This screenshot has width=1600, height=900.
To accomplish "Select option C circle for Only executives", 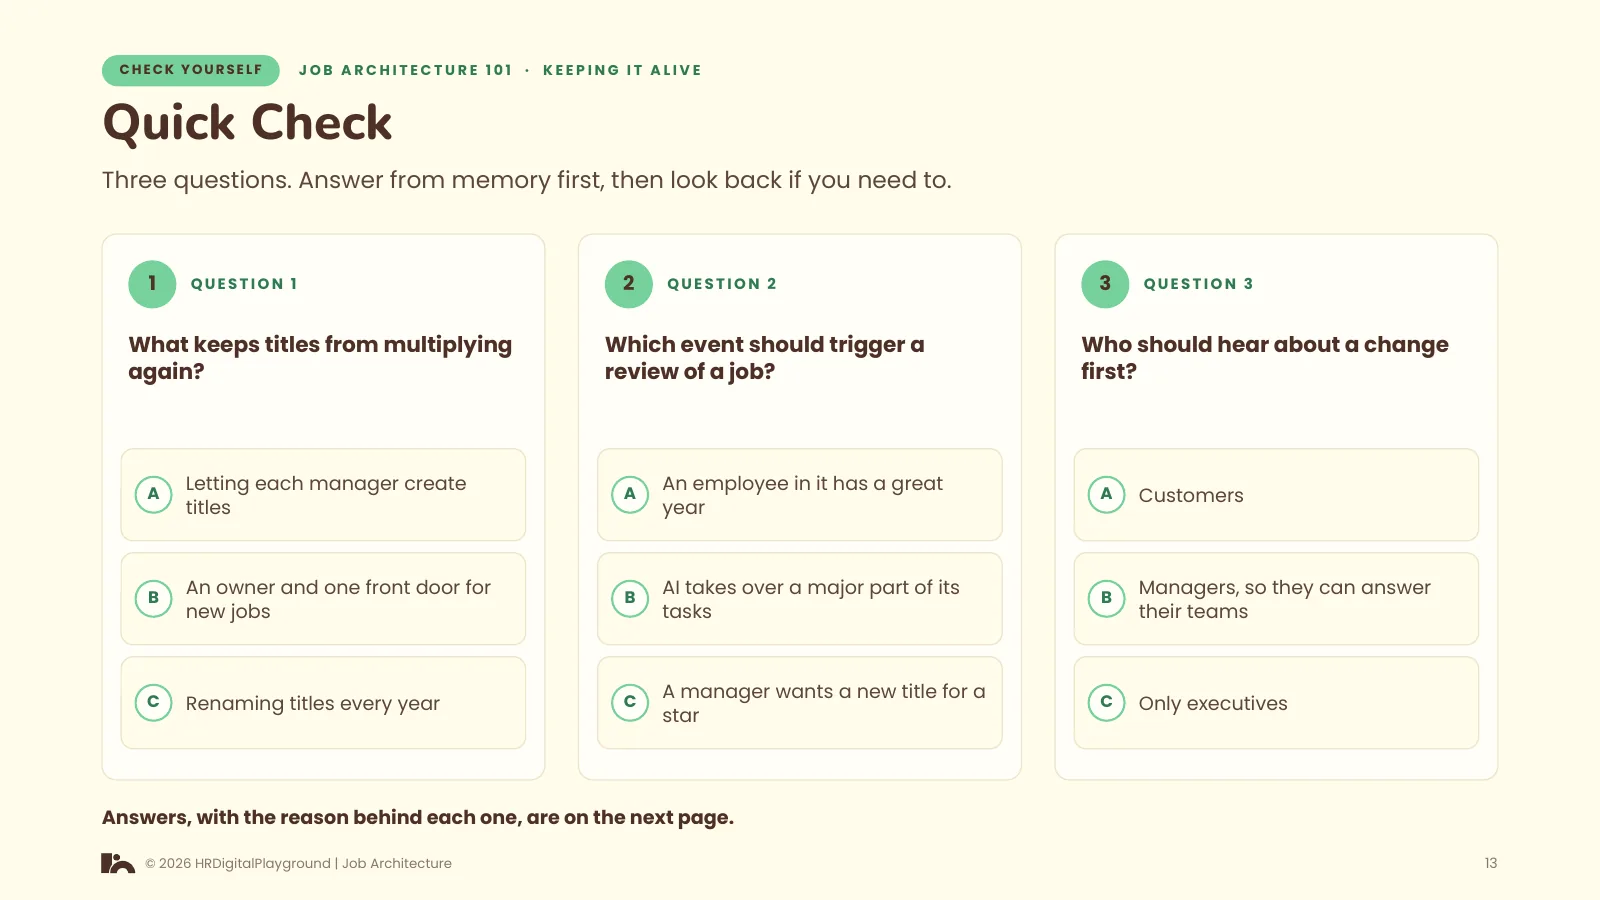I will [1106, 702].
